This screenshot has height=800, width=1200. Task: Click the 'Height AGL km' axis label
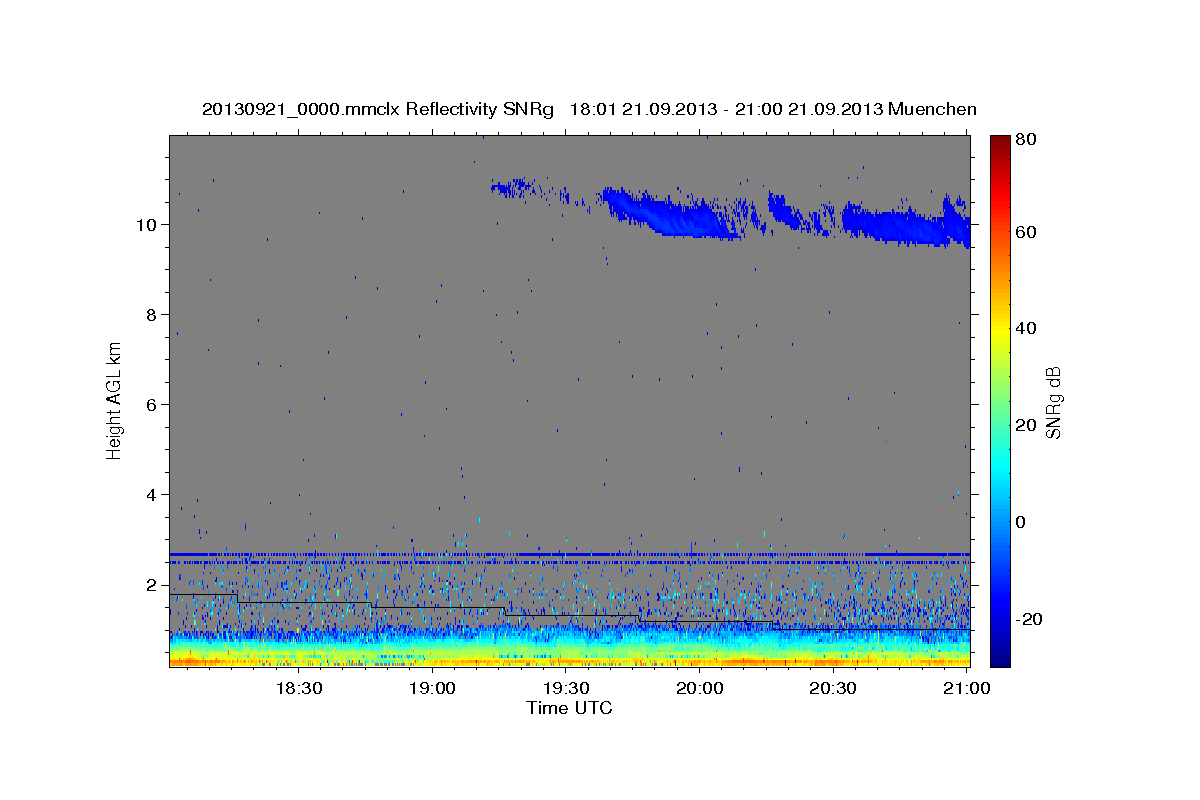[115, 400]
